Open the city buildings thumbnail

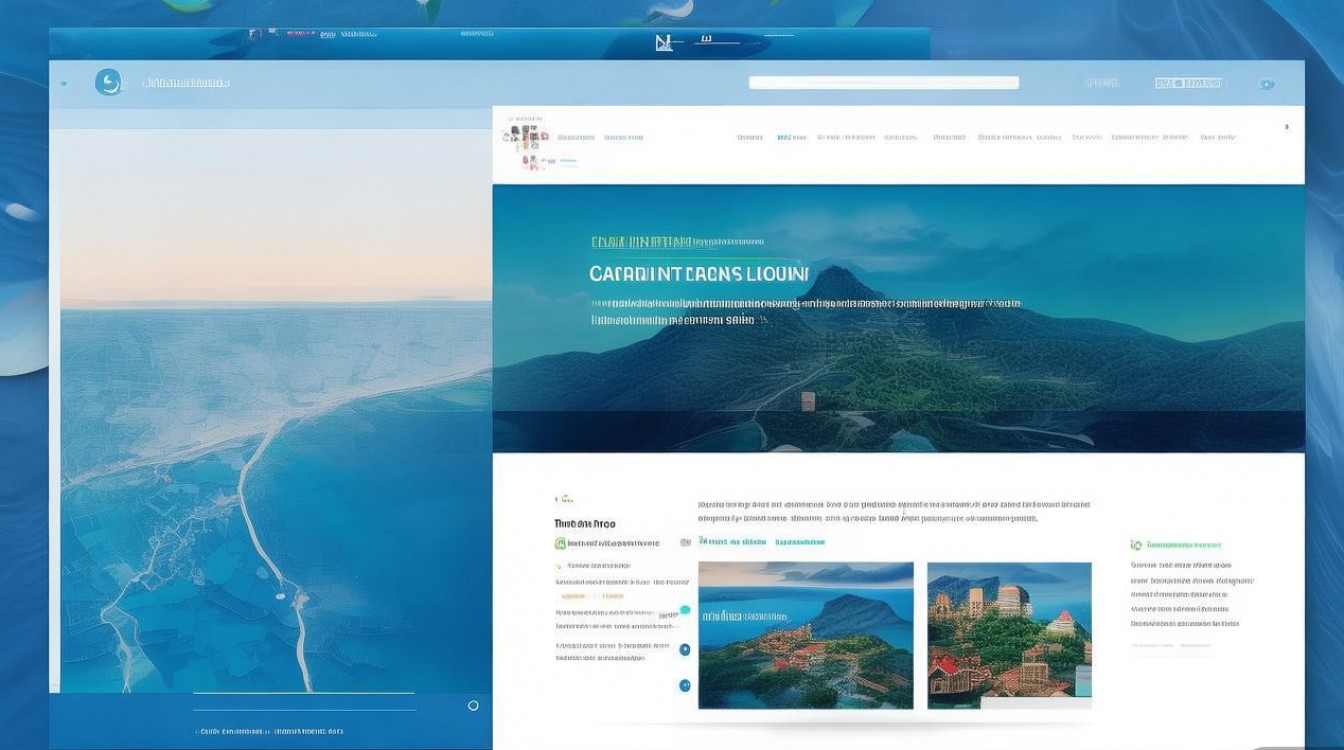pyautogui.click(x=1009, y=635)
